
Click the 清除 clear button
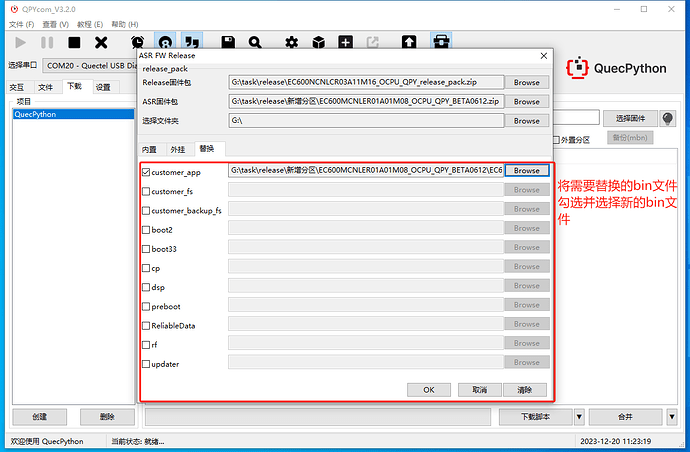click(x=525, y=390)
